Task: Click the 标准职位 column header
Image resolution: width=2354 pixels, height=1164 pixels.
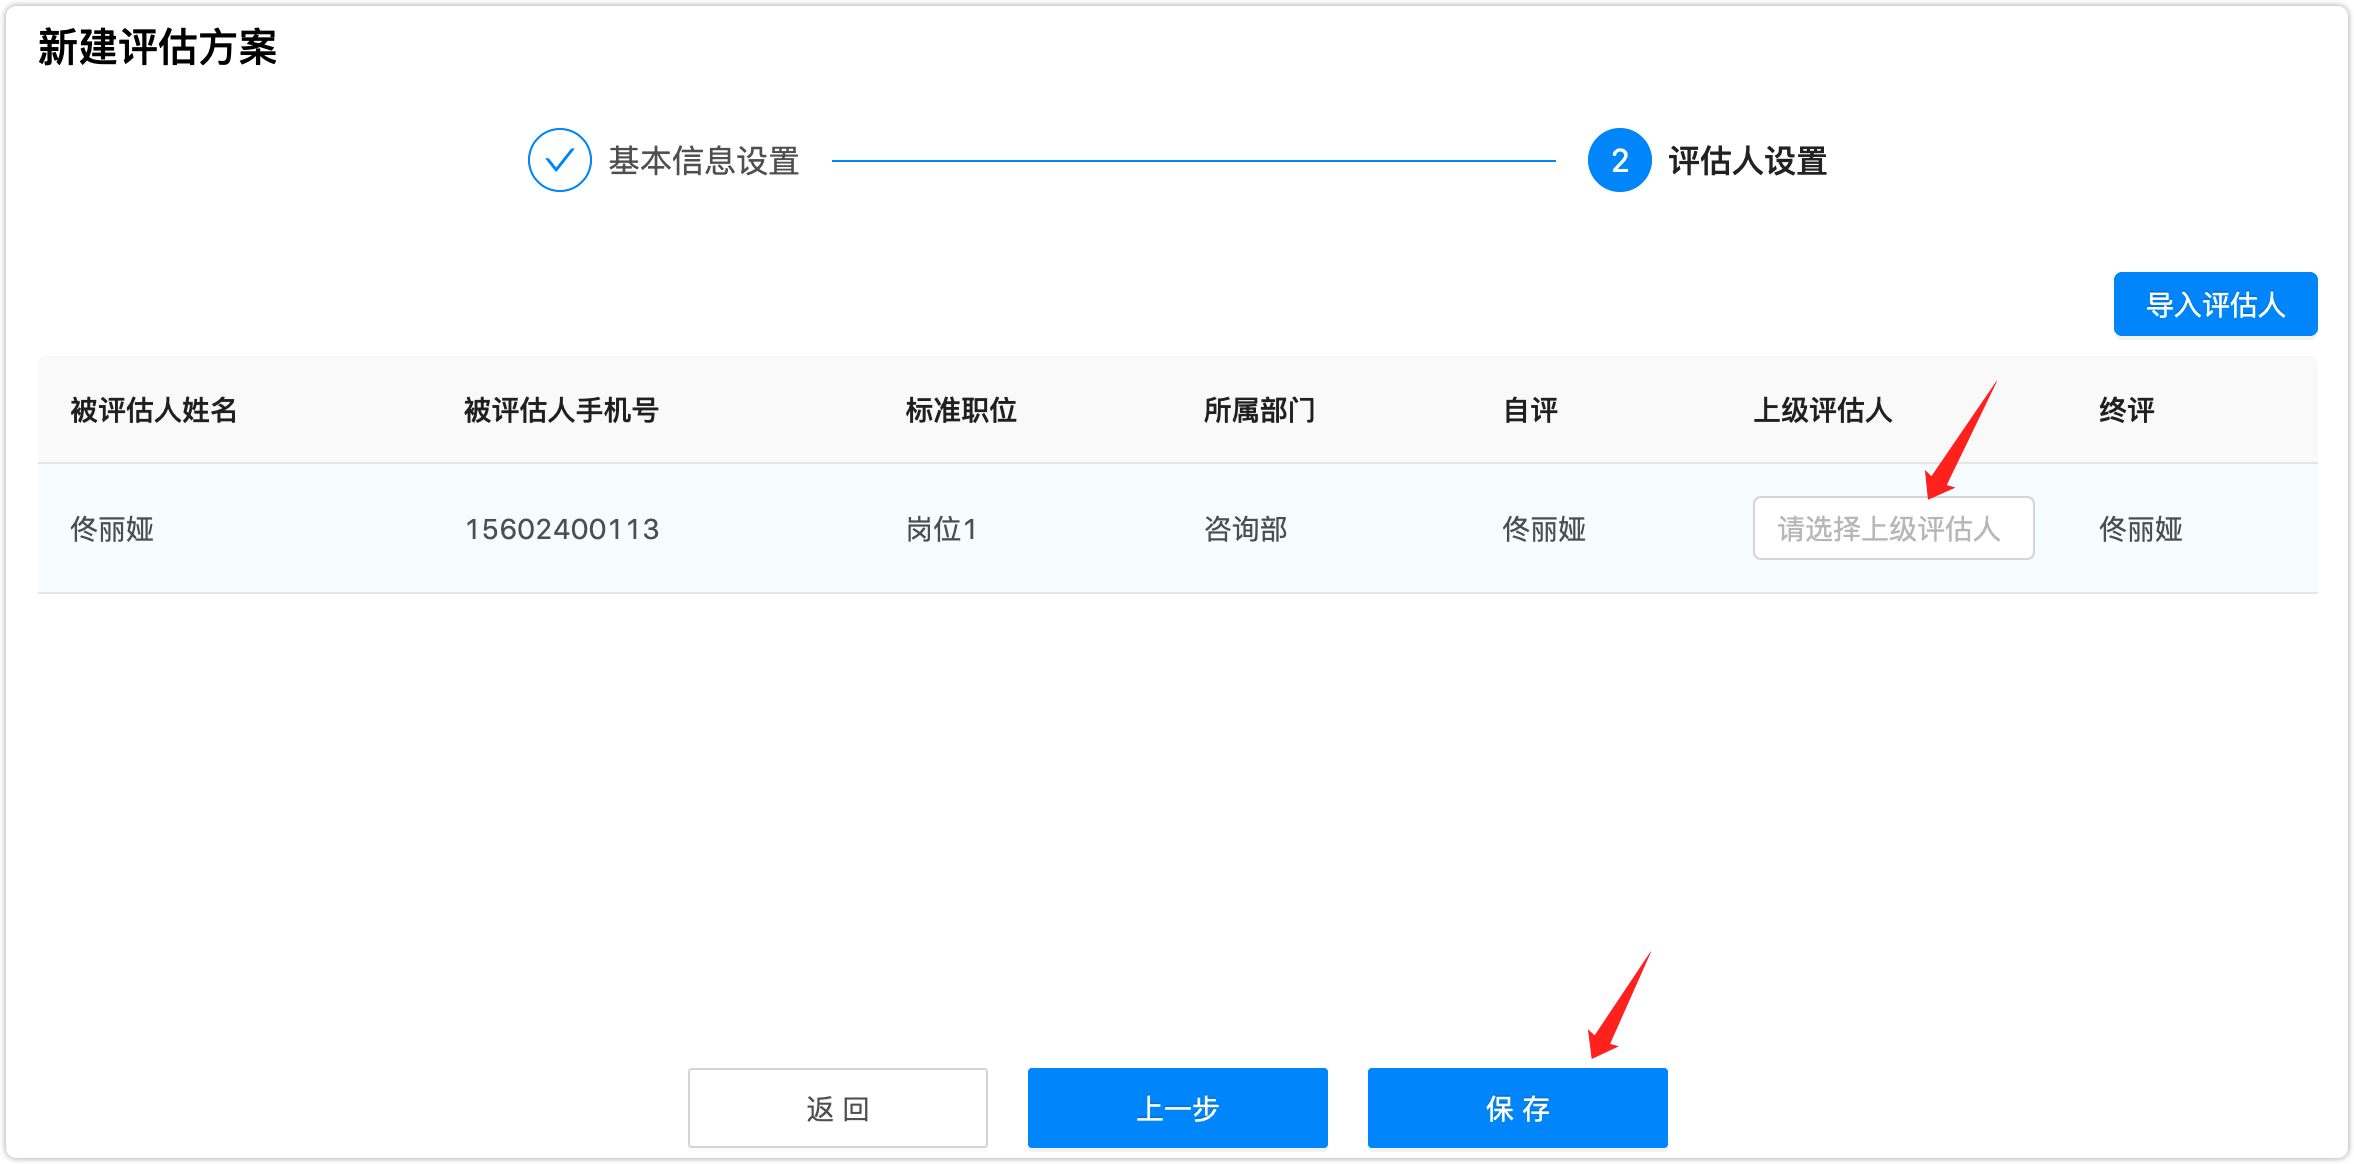Action: click(961, 410)
